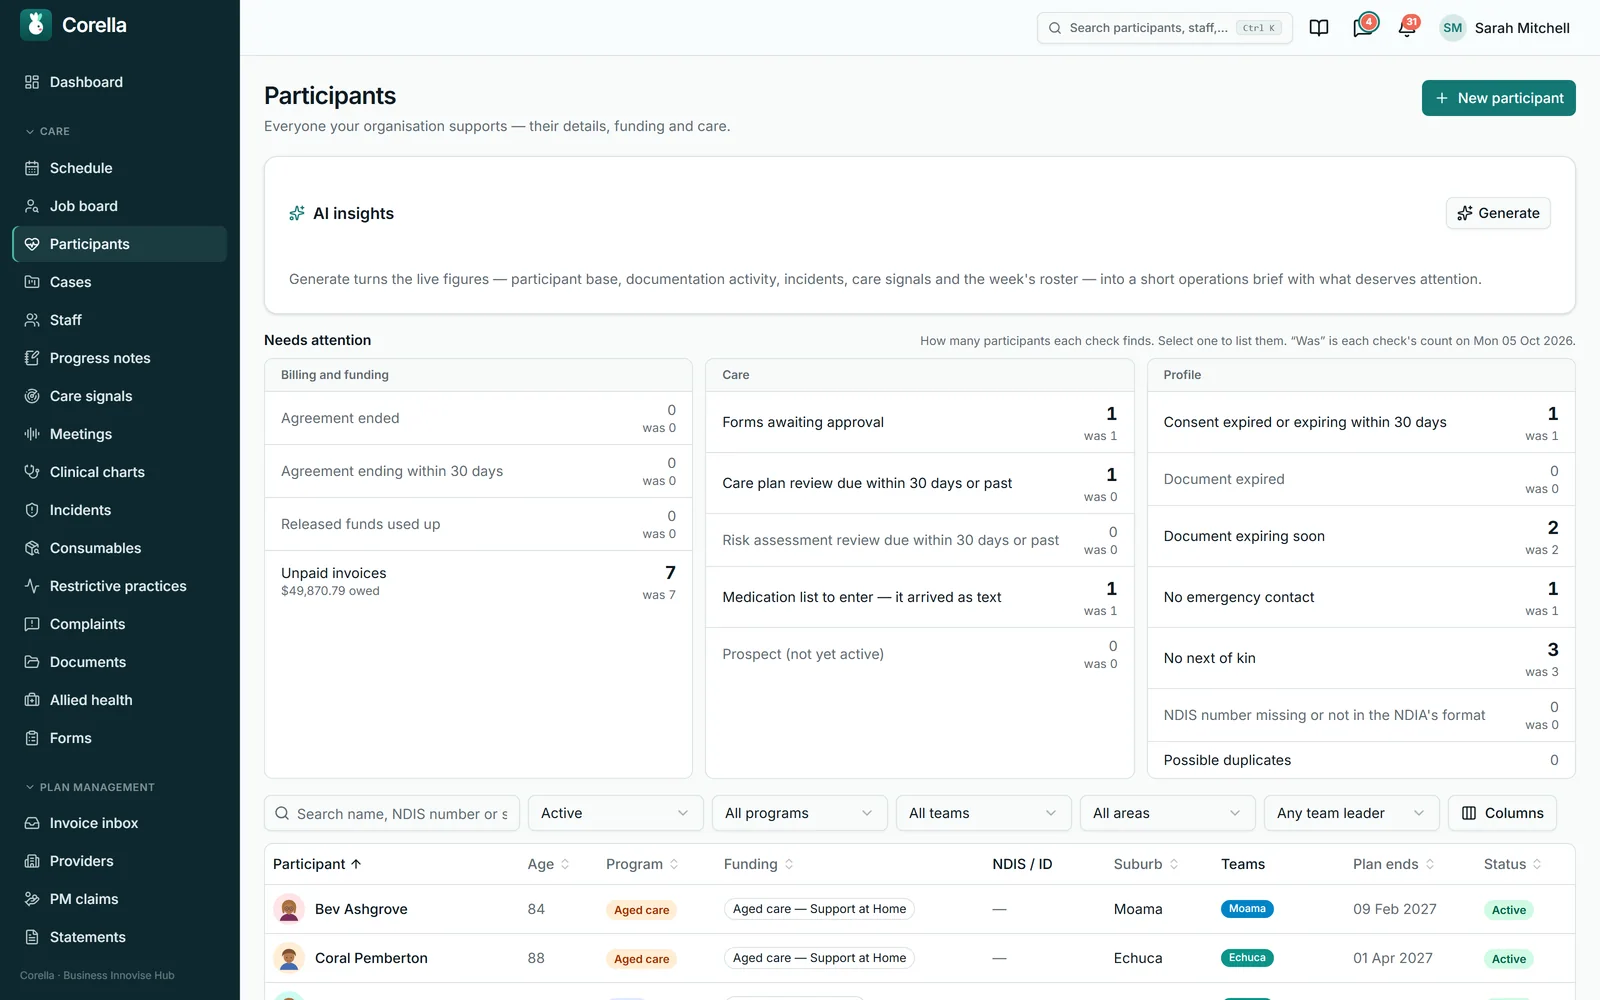Open the All programs dropdown
Viewport: 1600px width, 1000px height.
[x=800, y=813]
